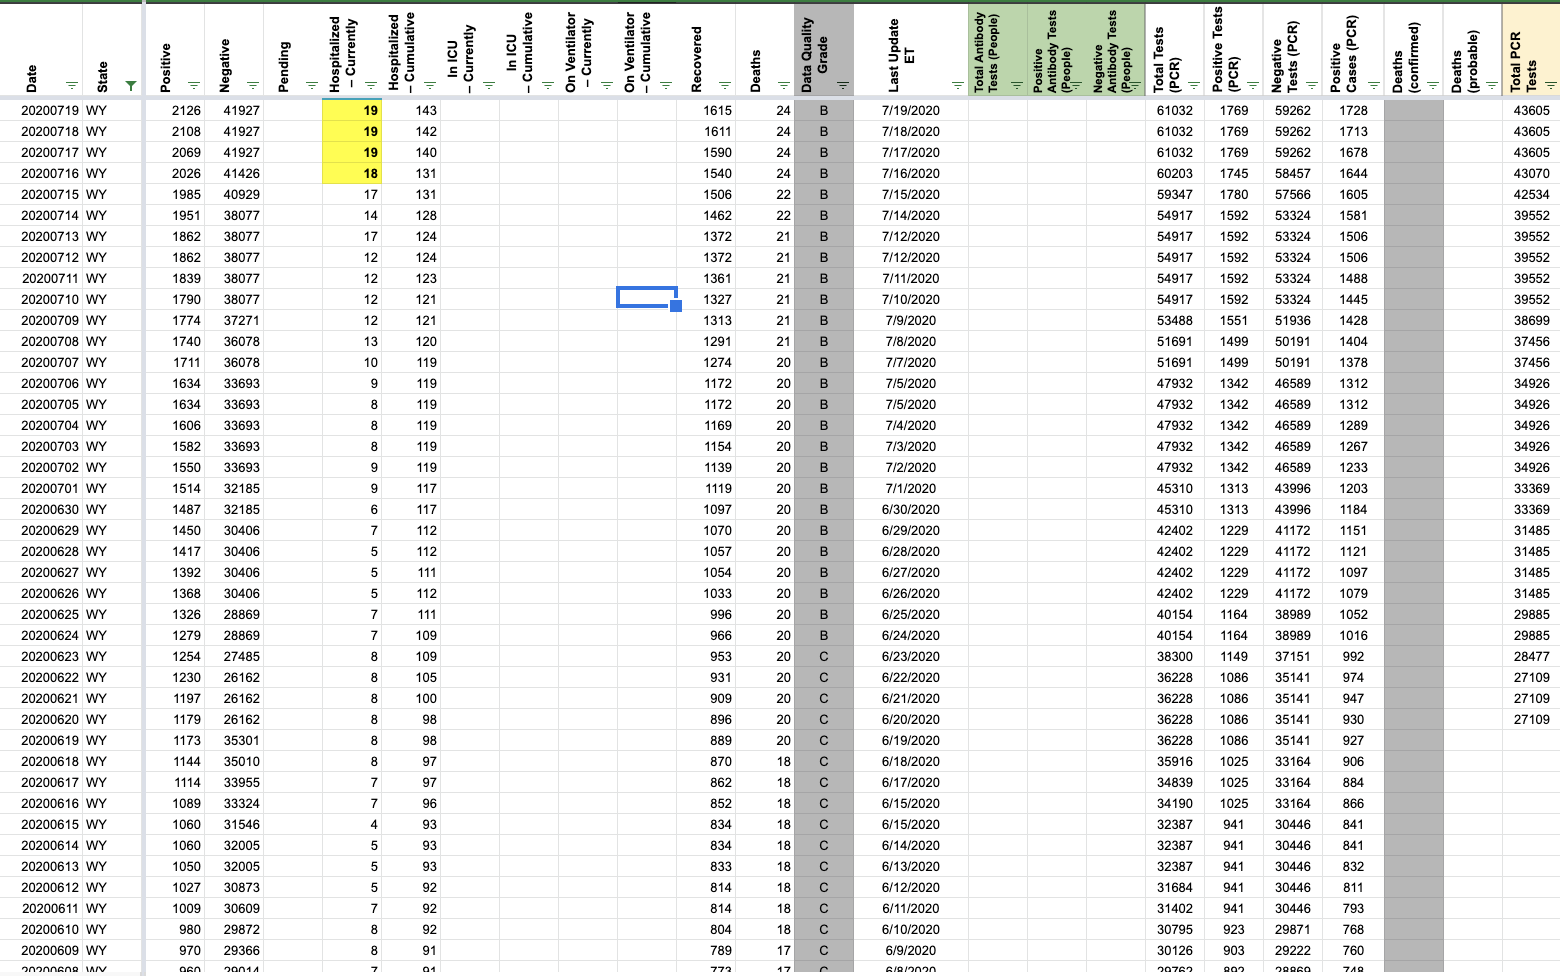Select the Positive Cases (PCR) value 1016
The width and height of the screenshot is (1560, 976).
point(1353,635)
